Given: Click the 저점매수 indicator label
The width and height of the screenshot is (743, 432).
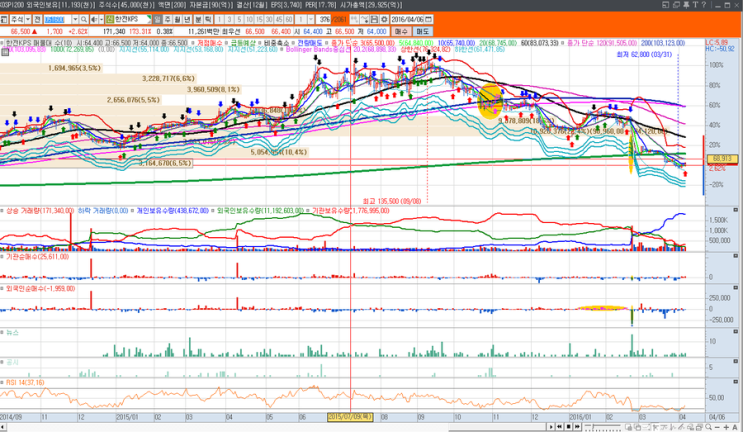Looking at the screenshot, I should coord(209,43).
